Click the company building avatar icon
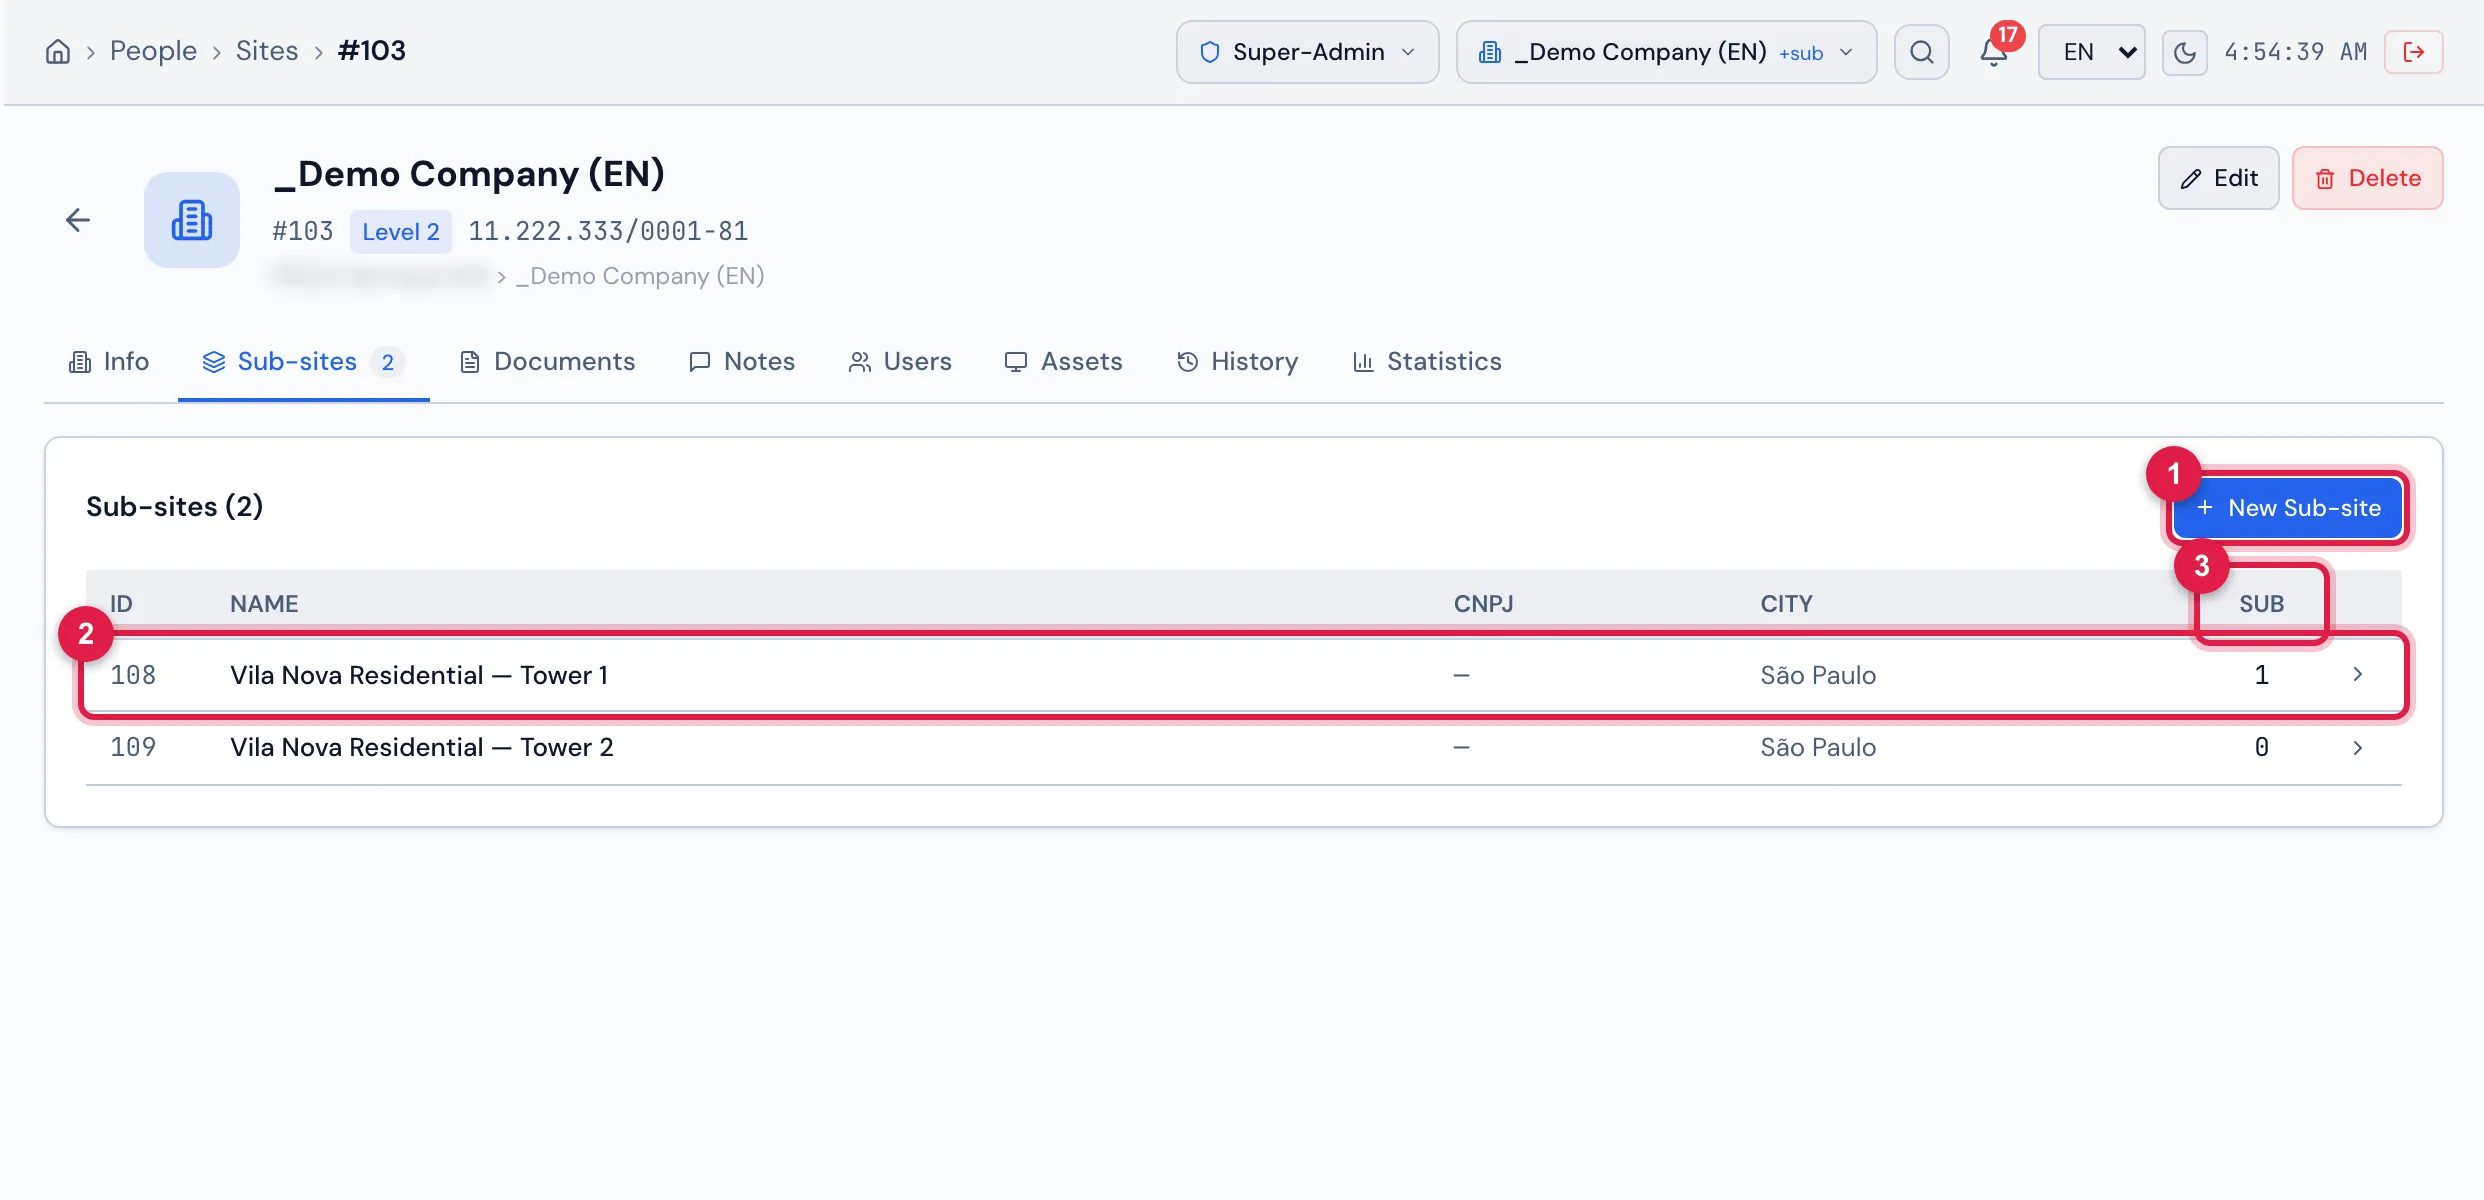2484x1200 pixels. pyautogui.click(x=192, y=220)
